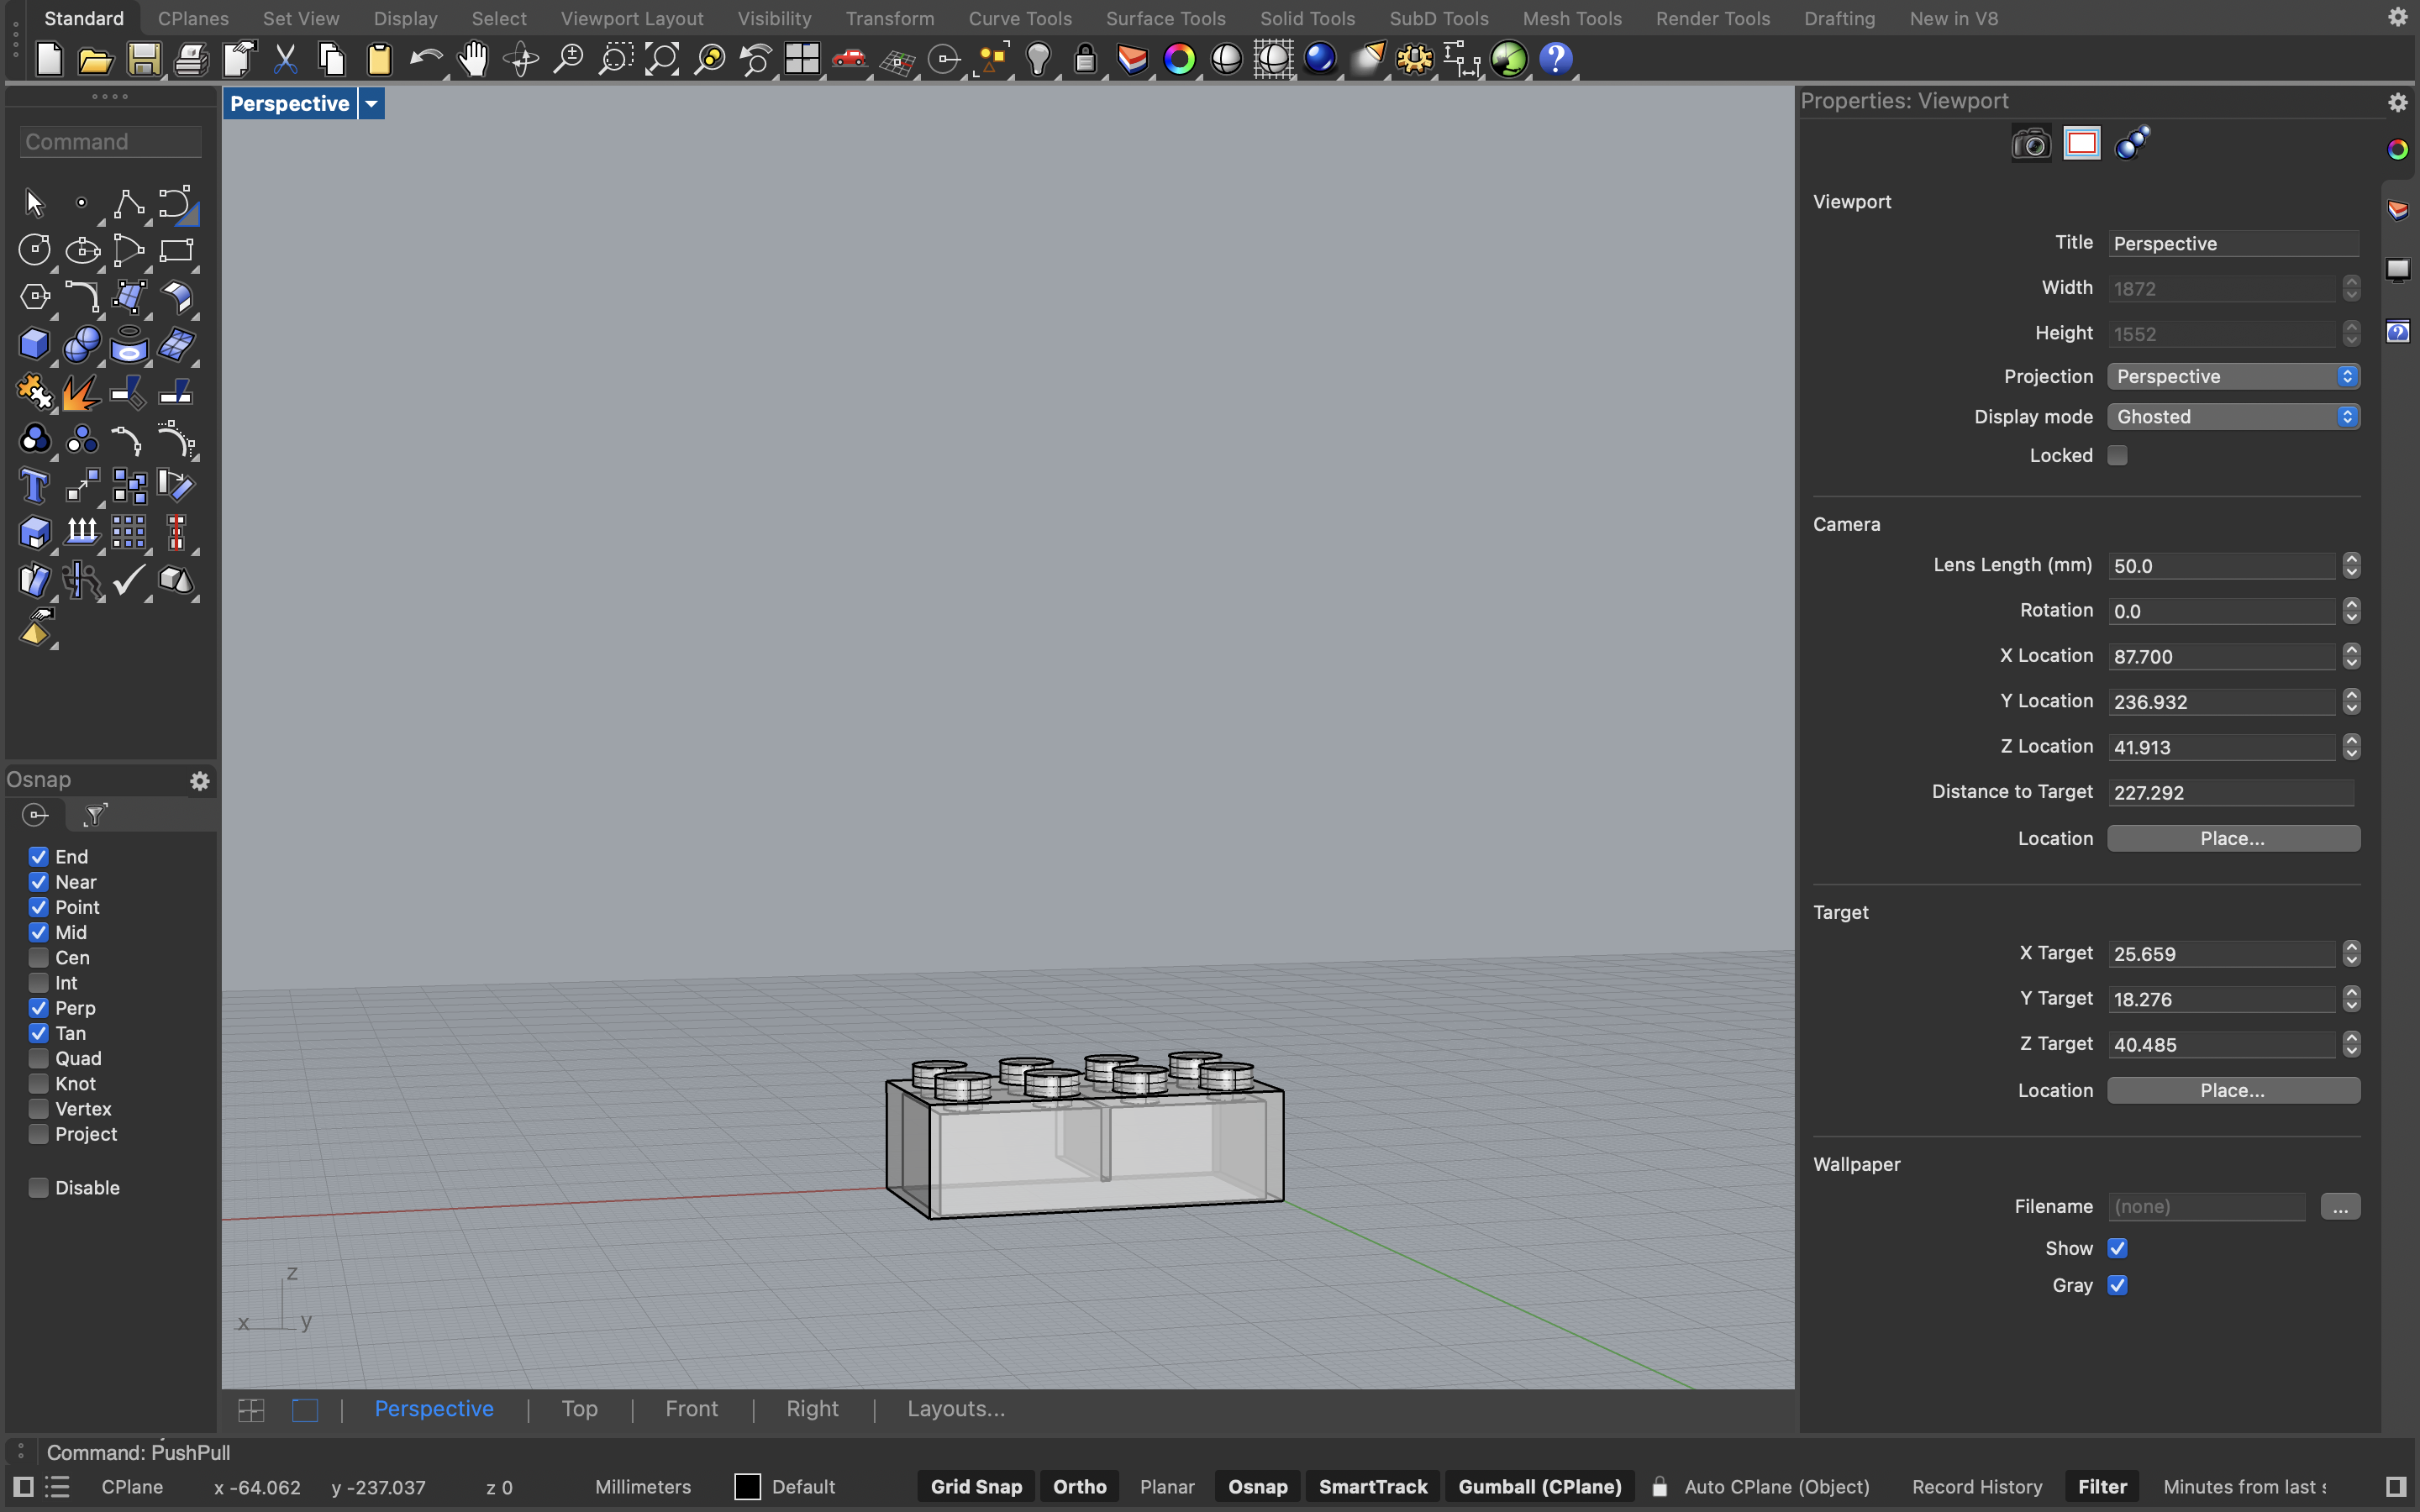Enable the Cen osnap checkbox
The width and height of the screenshot is (2420, 1512).
pyautogui.click(x=39, y=957)
